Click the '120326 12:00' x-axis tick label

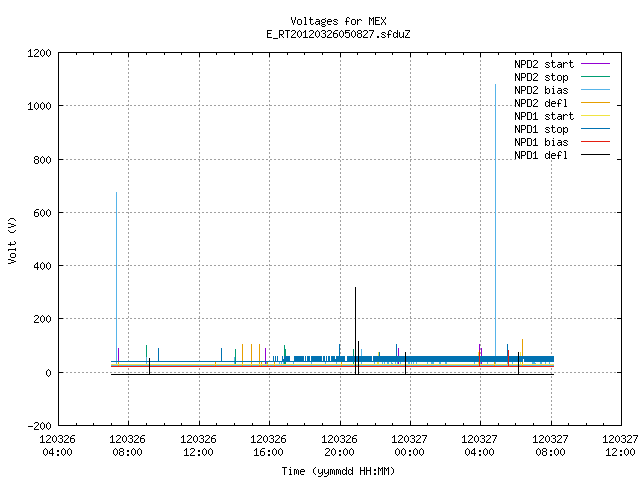click(x=198, y=446)
